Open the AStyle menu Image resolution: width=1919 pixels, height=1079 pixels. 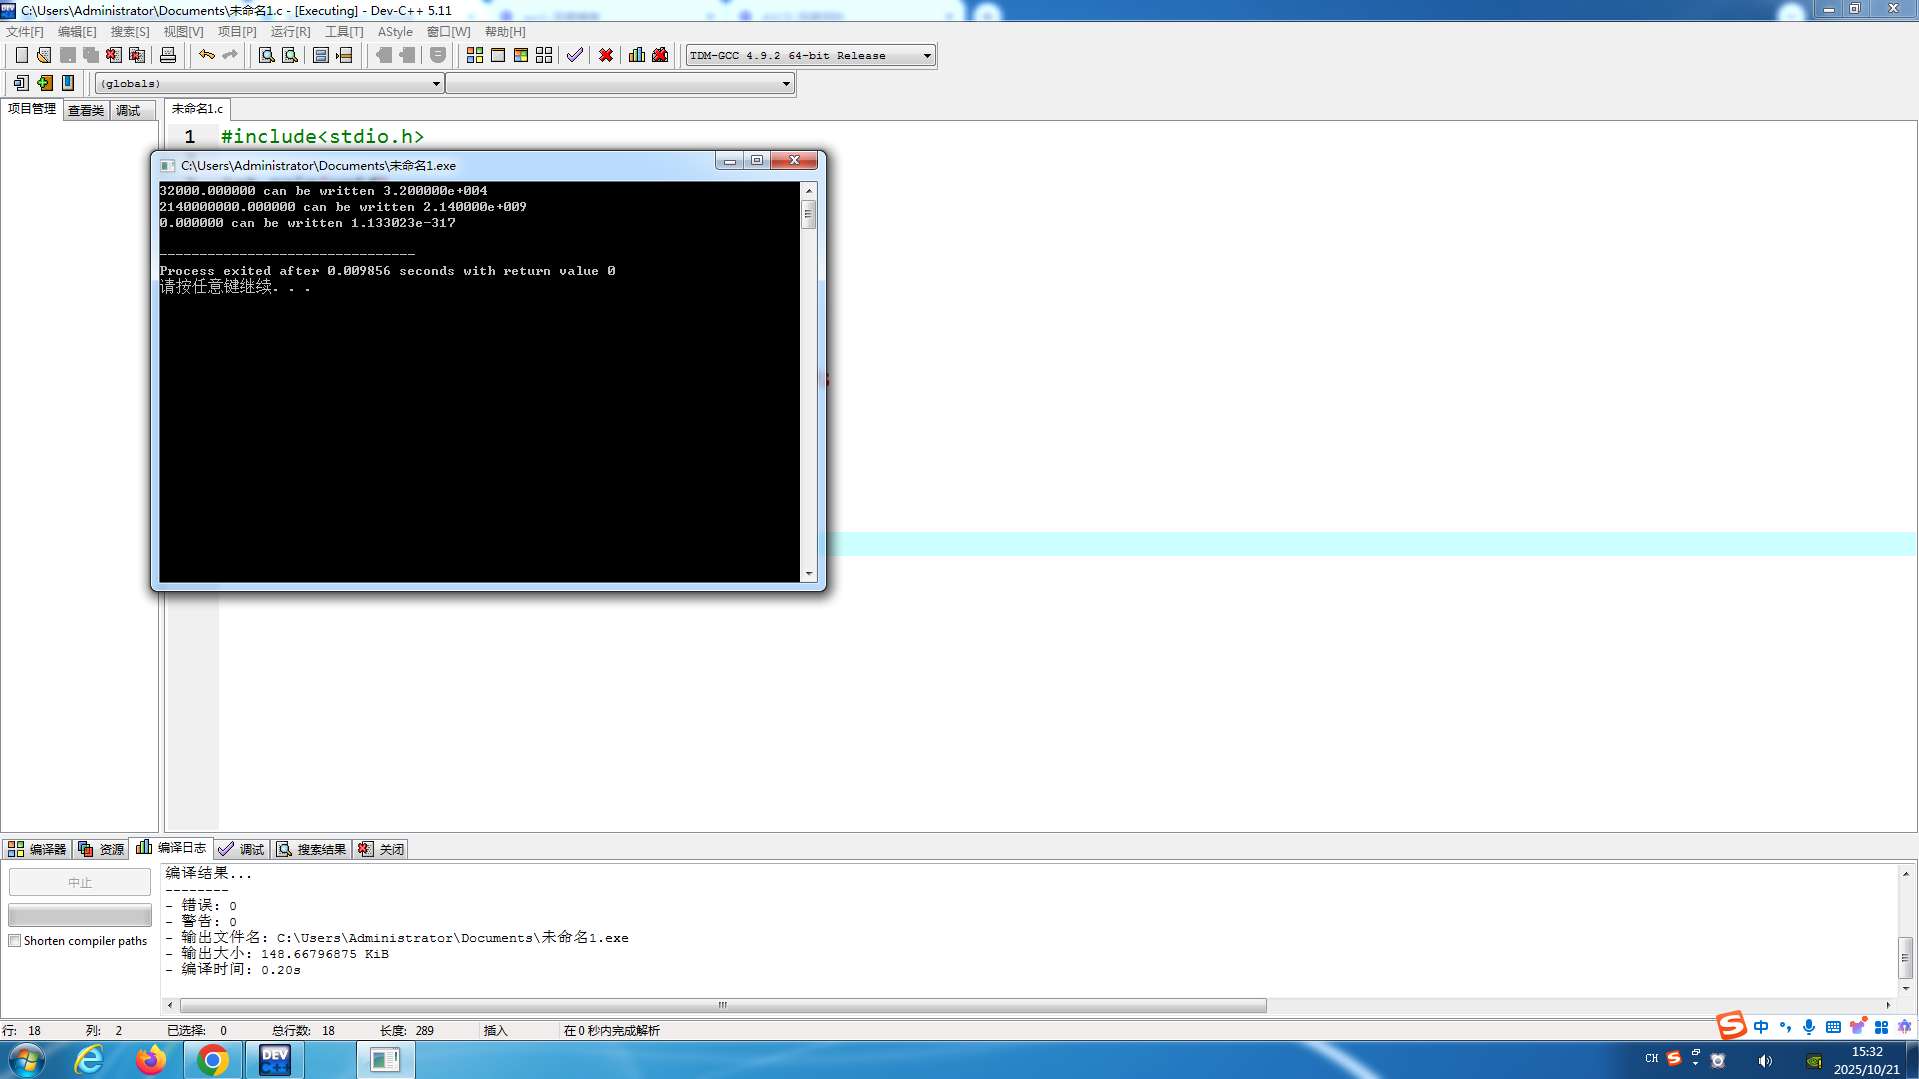point(395,32)
